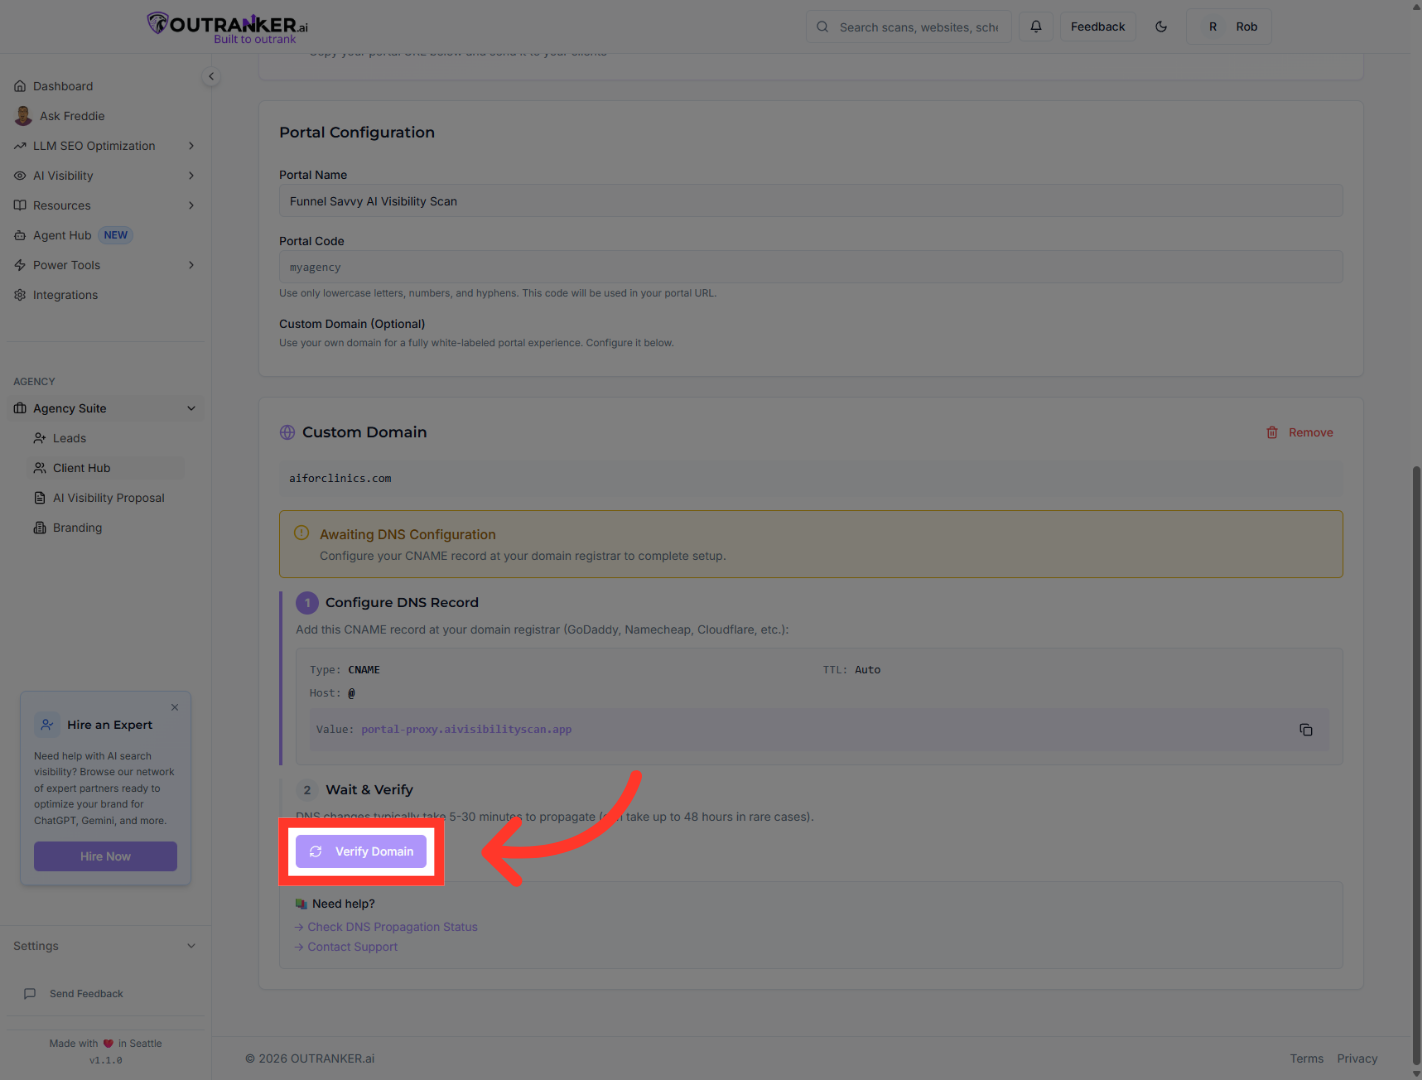The width and height of the screenshot is (1422, 1080).
Task: Click the Hire Now button
Action: 105,857
